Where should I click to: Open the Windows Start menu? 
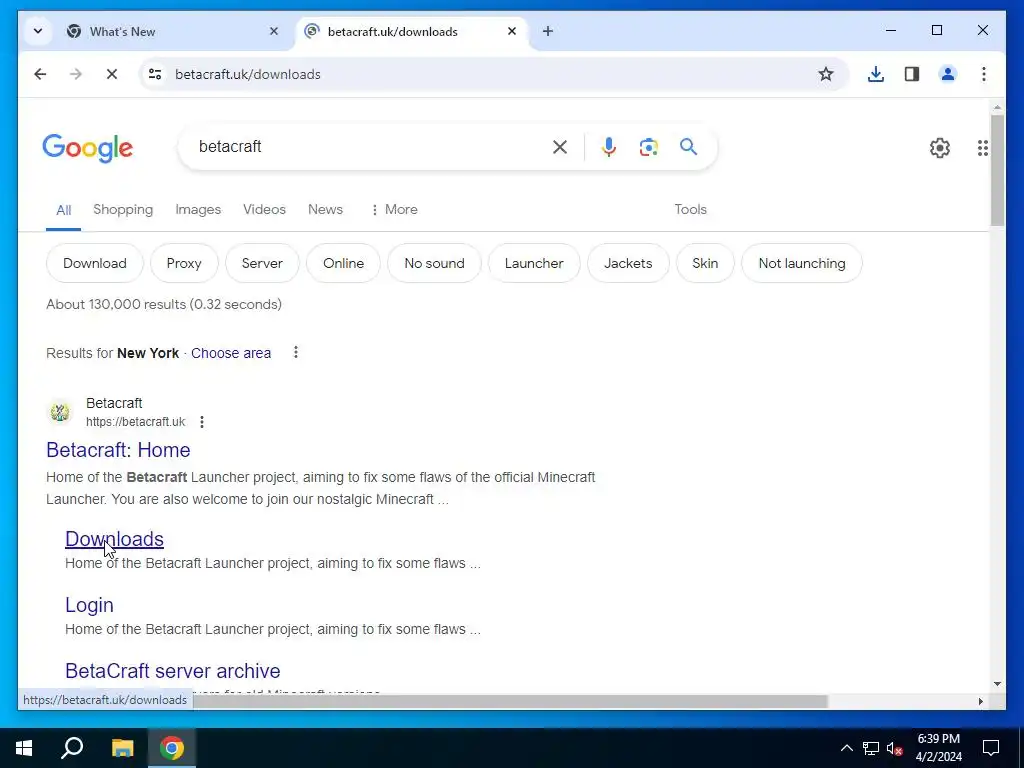pos(24,748)
